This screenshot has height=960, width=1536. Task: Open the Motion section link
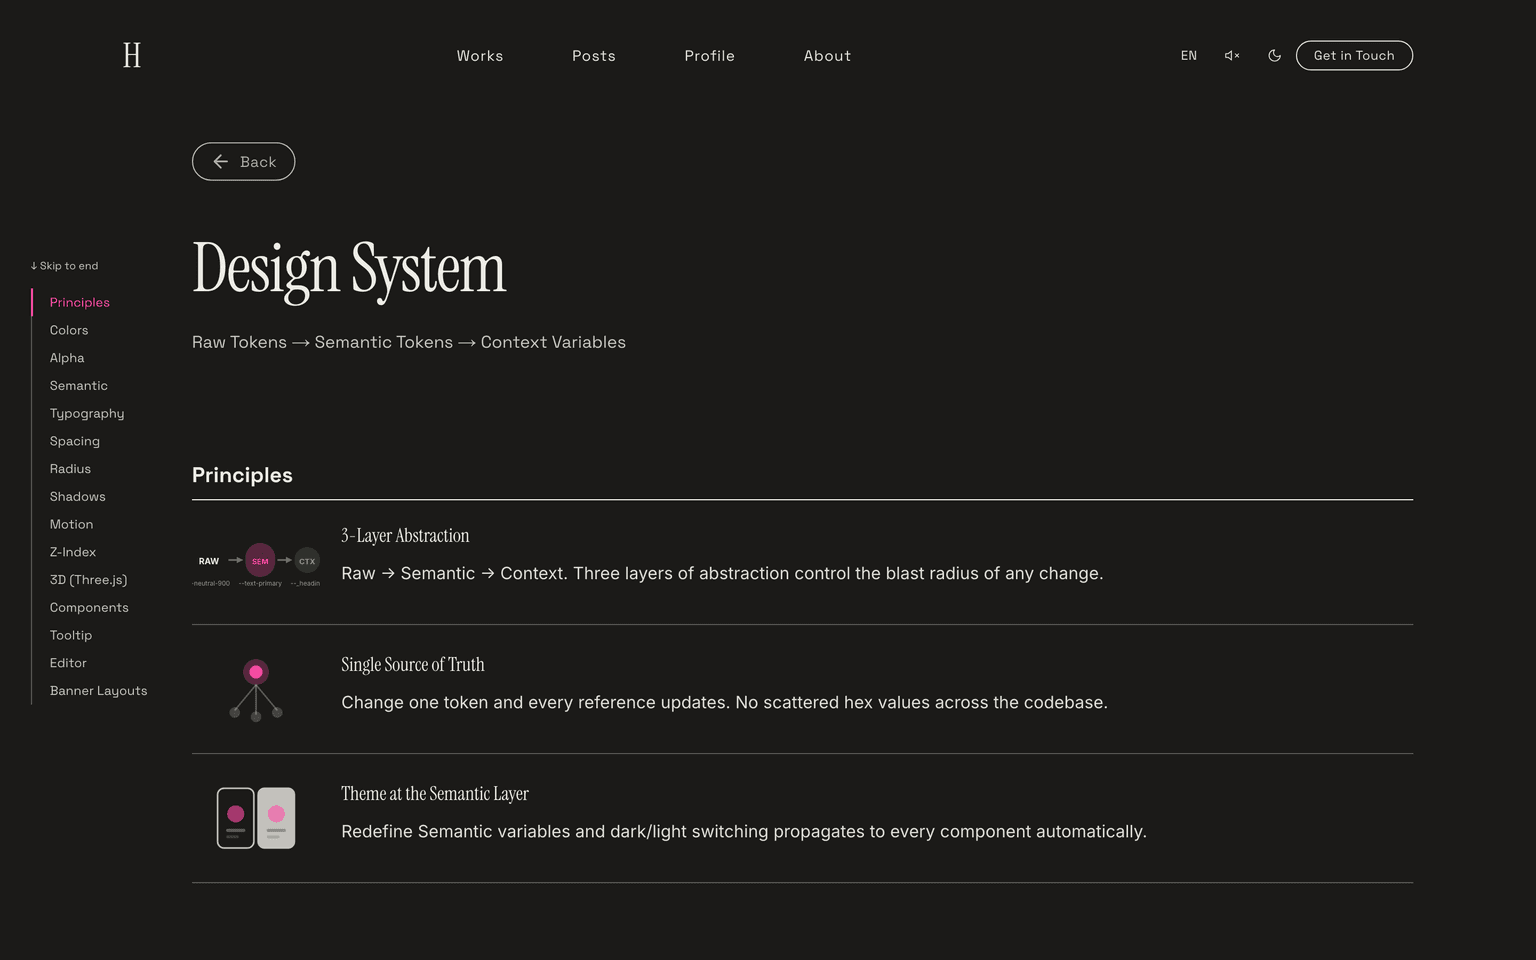(71, 525)
